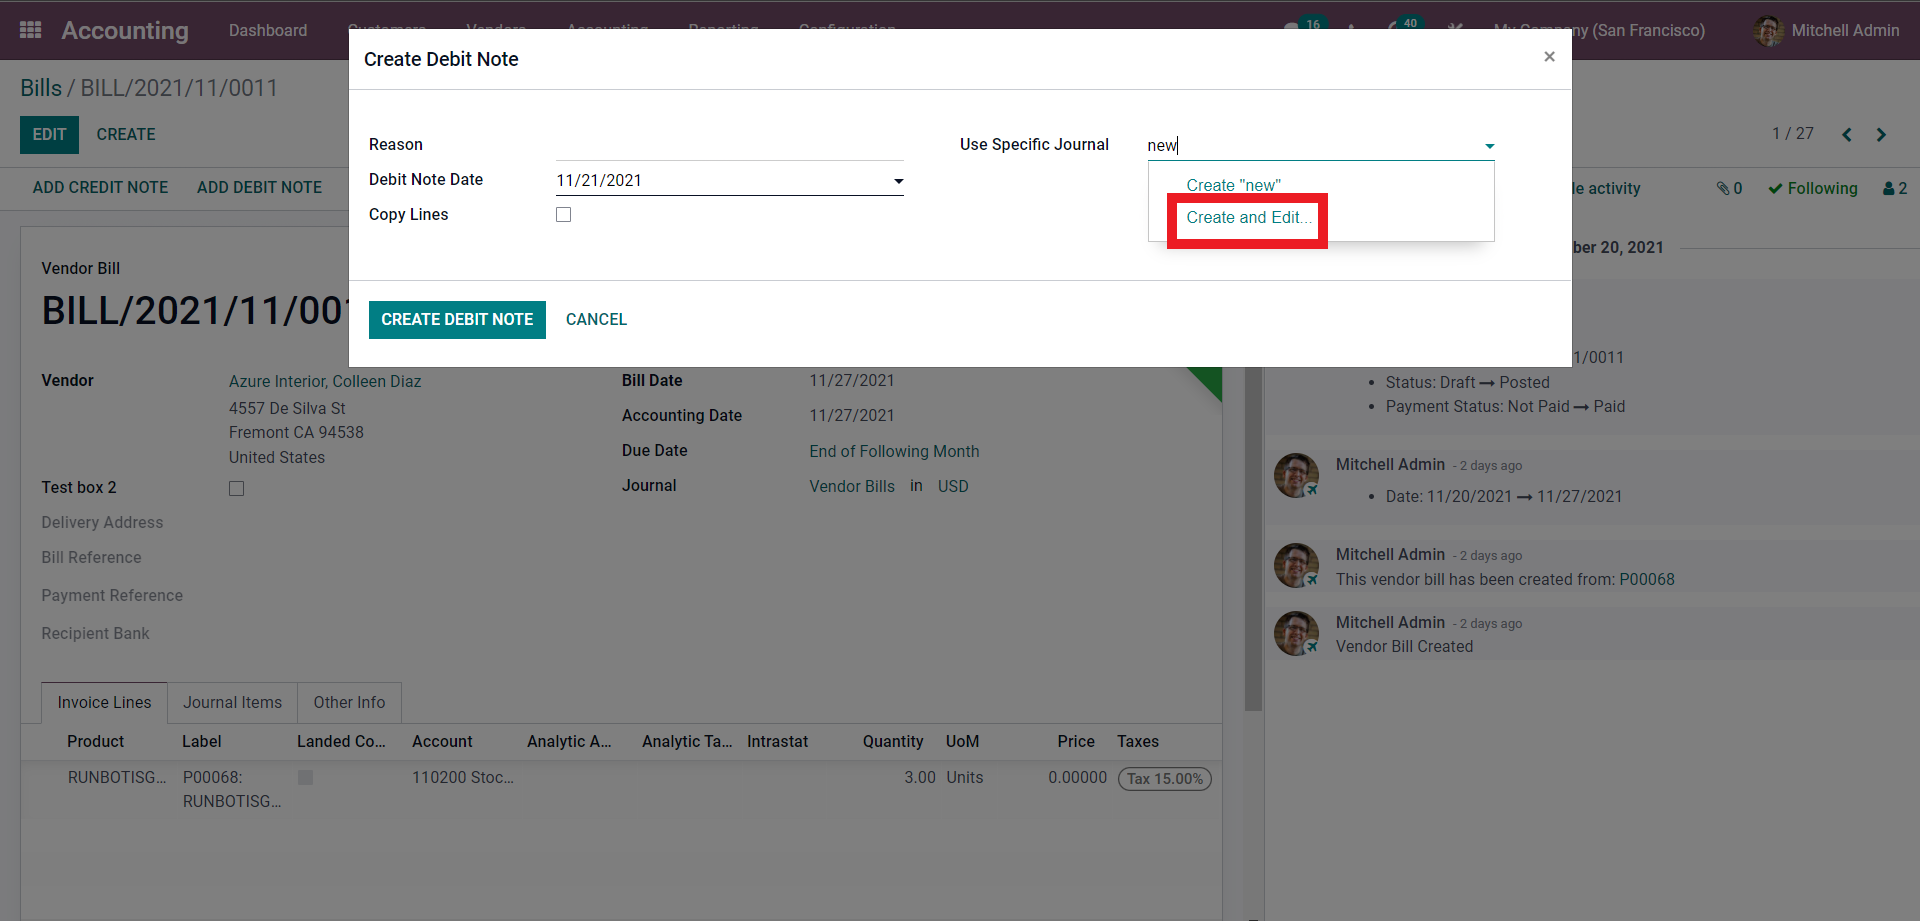Click Label column header
This screenshot has width=1920, height=921.
pos(202,742)
